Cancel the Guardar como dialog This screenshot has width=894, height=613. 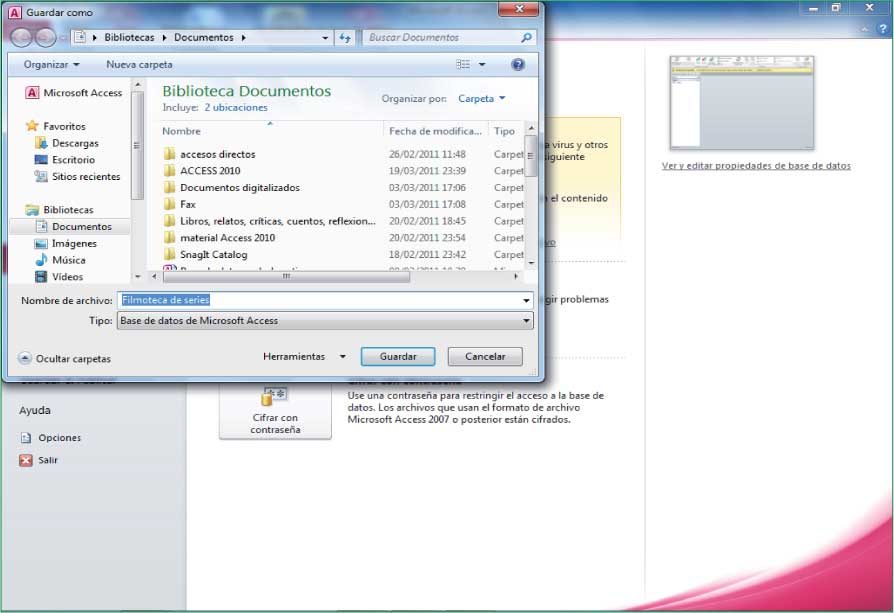(x=485, y=356)
